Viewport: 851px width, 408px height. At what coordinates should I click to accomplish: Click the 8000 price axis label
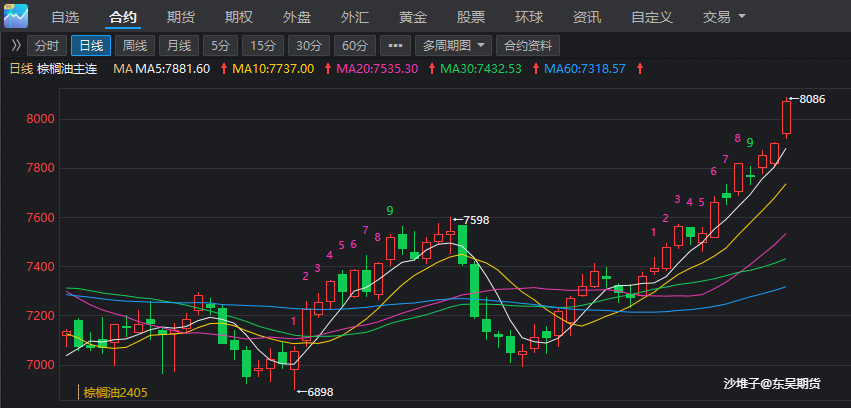pos(39,119)
